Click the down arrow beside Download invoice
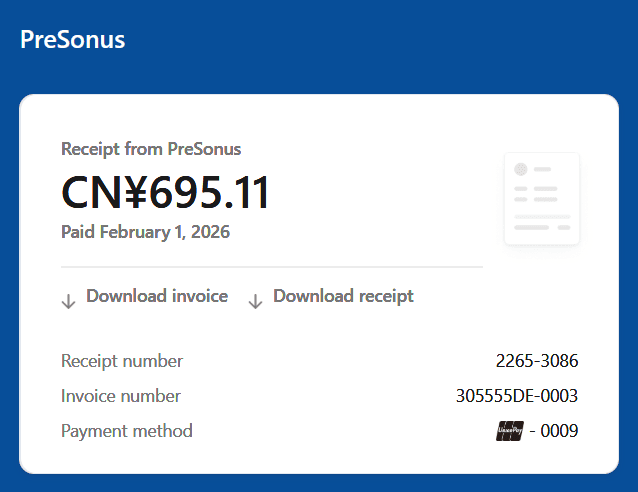 (x=68, y=301)
